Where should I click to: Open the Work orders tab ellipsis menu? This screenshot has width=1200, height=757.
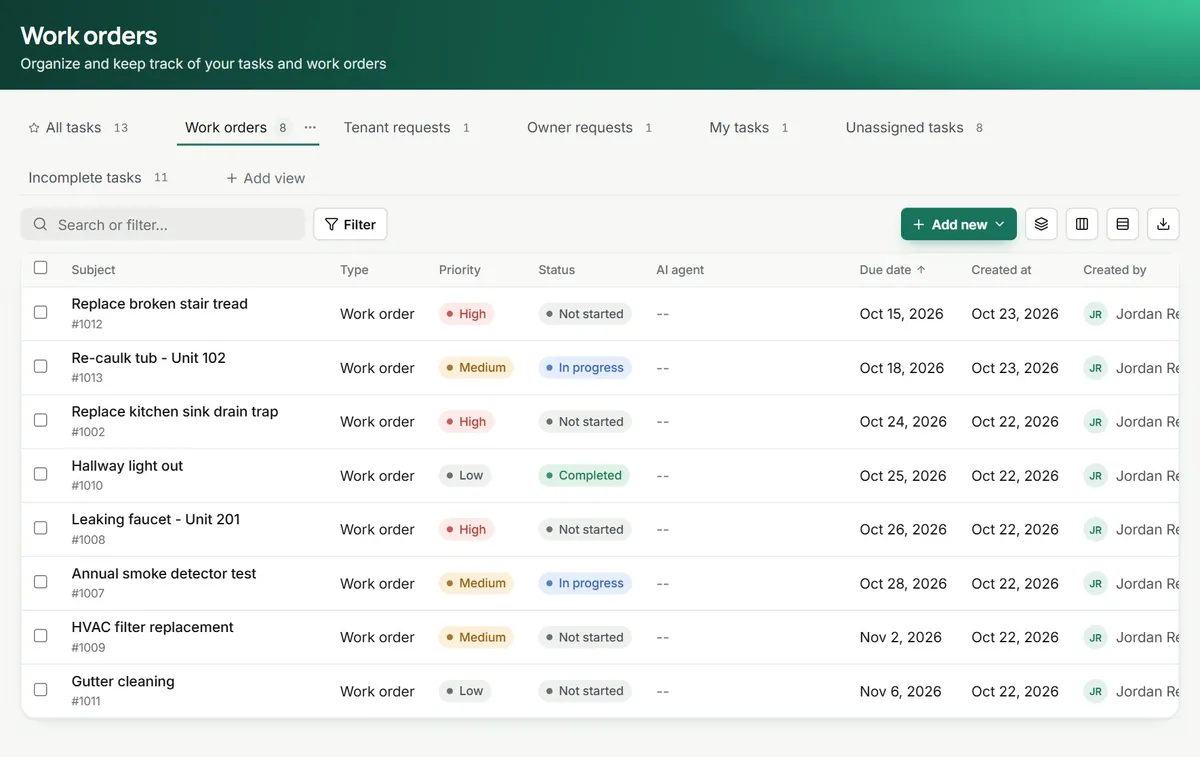pyautogui.click(x=310, y=127)
